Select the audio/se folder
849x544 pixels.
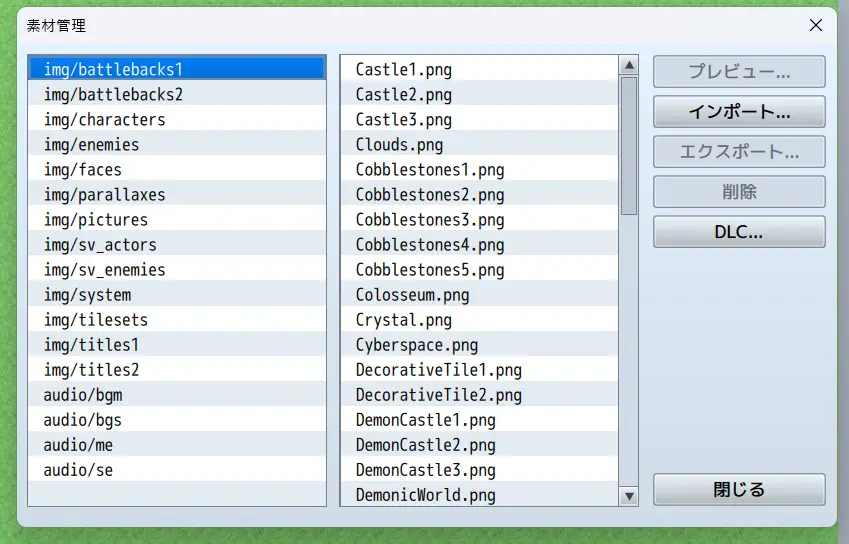click(78, 470)
